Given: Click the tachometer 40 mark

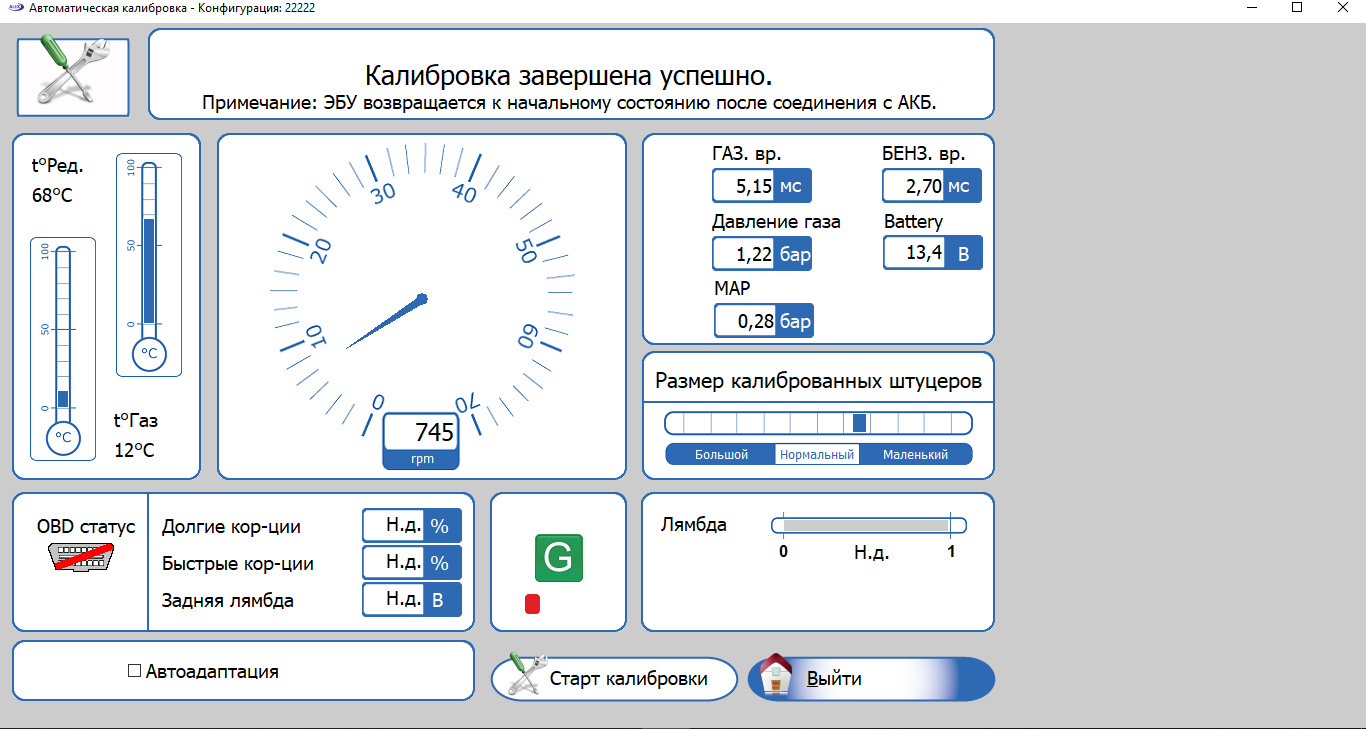Looking at the screenshot, I should (x=464, y=190).
